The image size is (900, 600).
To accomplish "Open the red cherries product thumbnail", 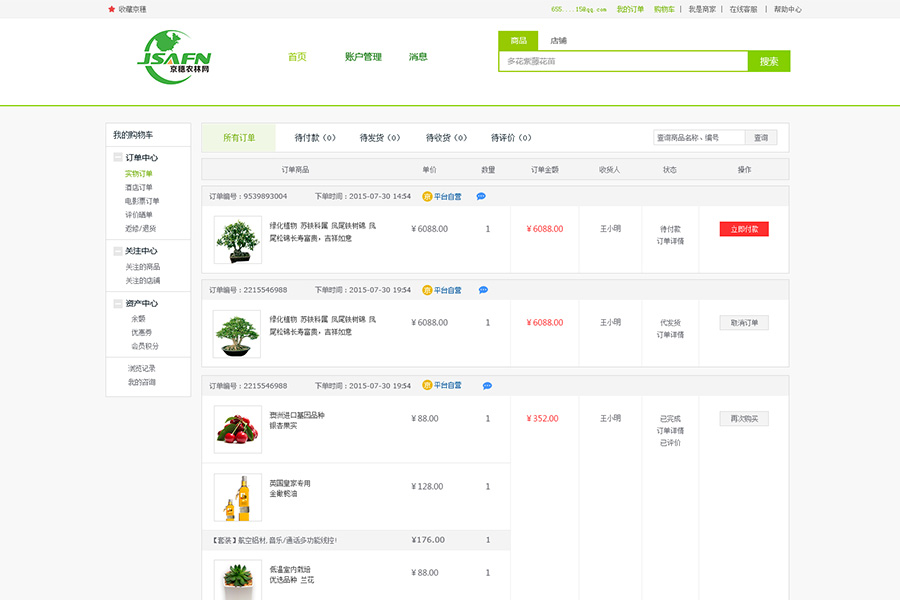I will [x=238, y=429].
